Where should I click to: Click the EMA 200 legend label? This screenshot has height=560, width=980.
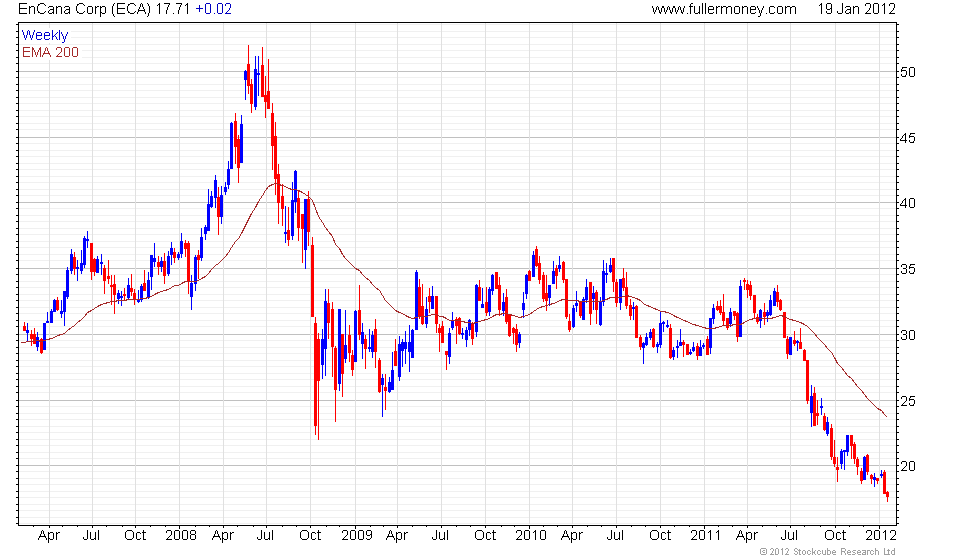pyautogui.click(x=50, y=52)
